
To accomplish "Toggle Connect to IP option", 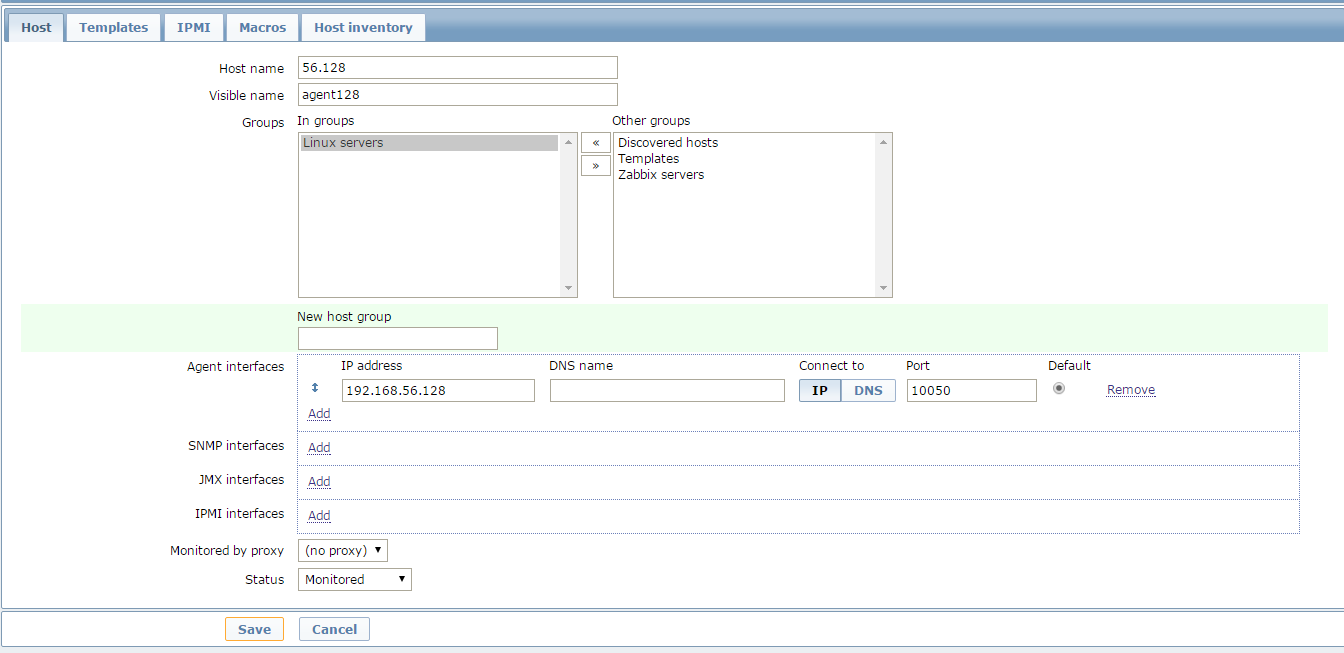I will [x=819, y=390].
